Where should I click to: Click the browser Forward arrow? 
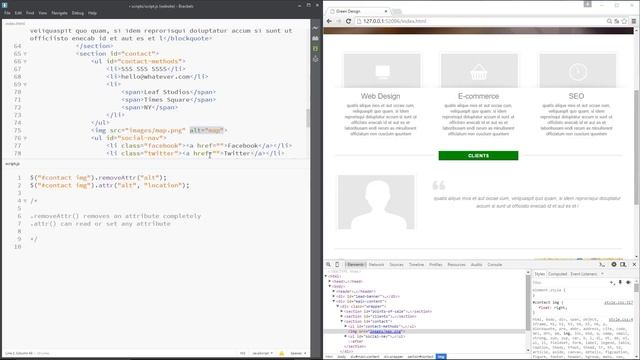click(338, 21)
